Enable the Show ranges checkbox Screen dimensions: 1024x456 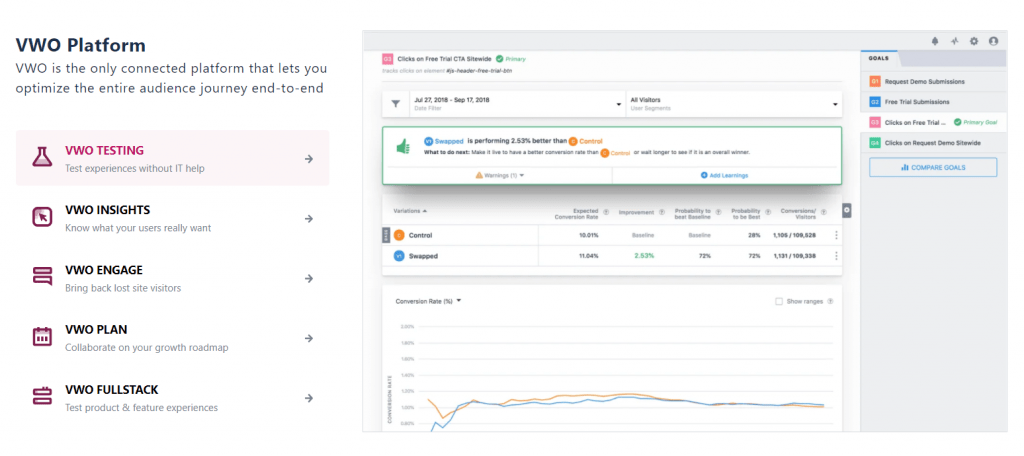778,301
